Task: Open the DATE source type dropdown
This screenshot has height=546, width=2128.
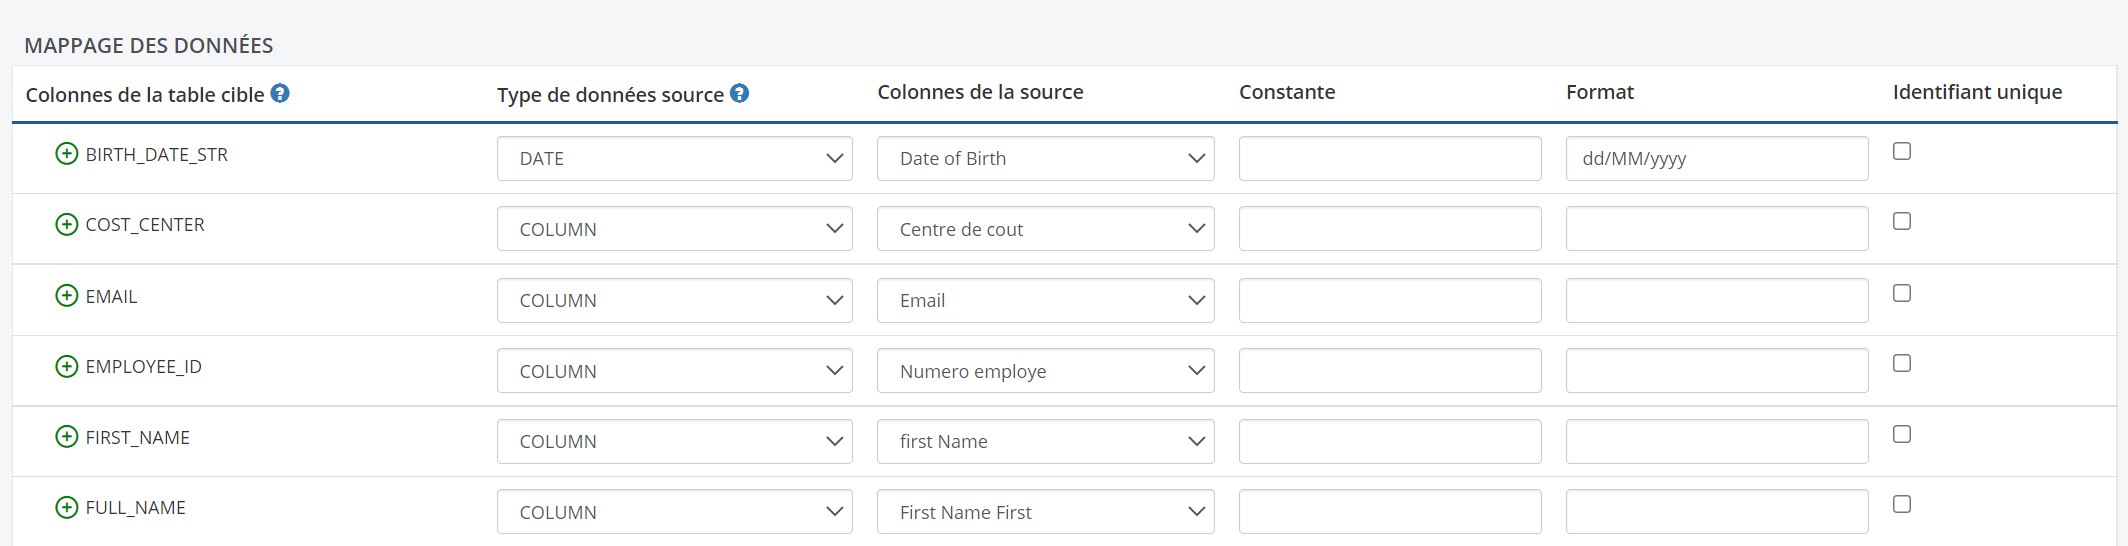Action: (x=674, y=159)
